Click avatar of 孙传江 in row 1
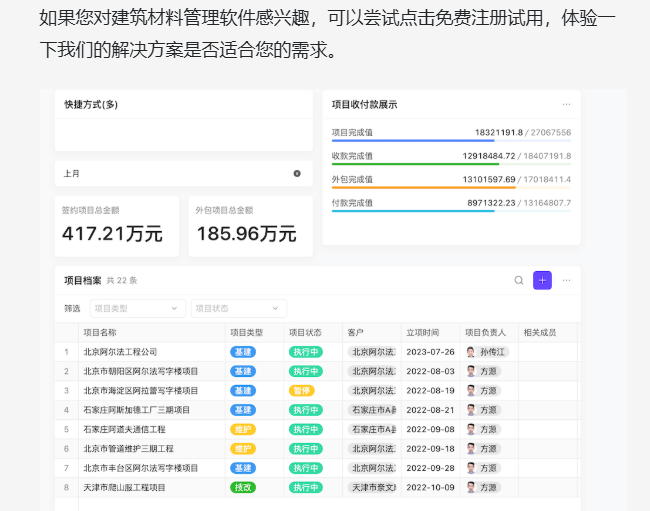The image size is (650, 511). tap(471, 352)
